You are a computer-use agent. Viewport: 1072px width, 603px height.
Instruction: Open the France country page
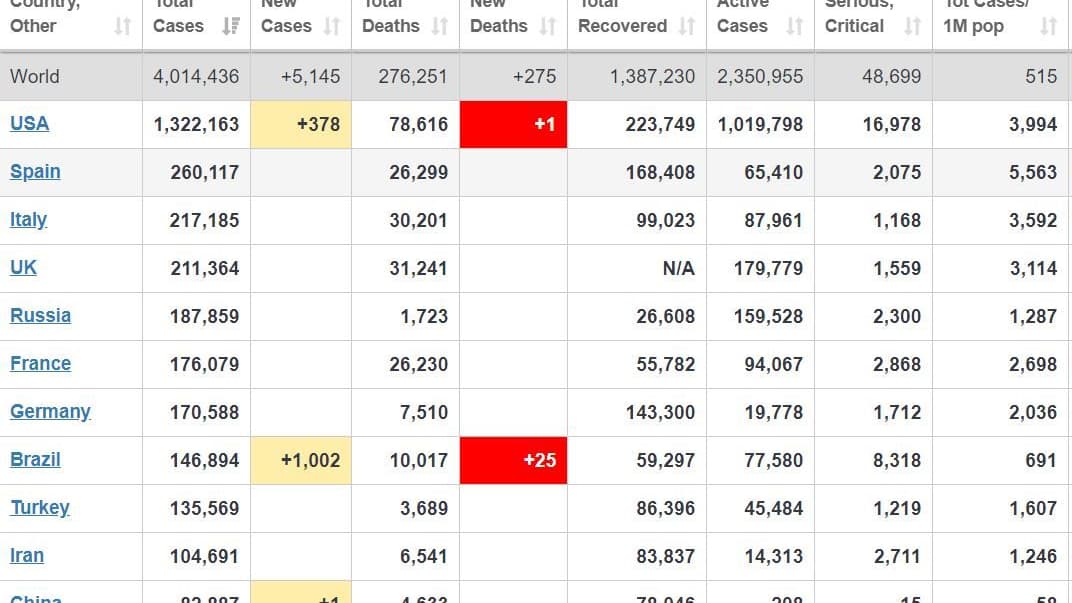point(40,363)
